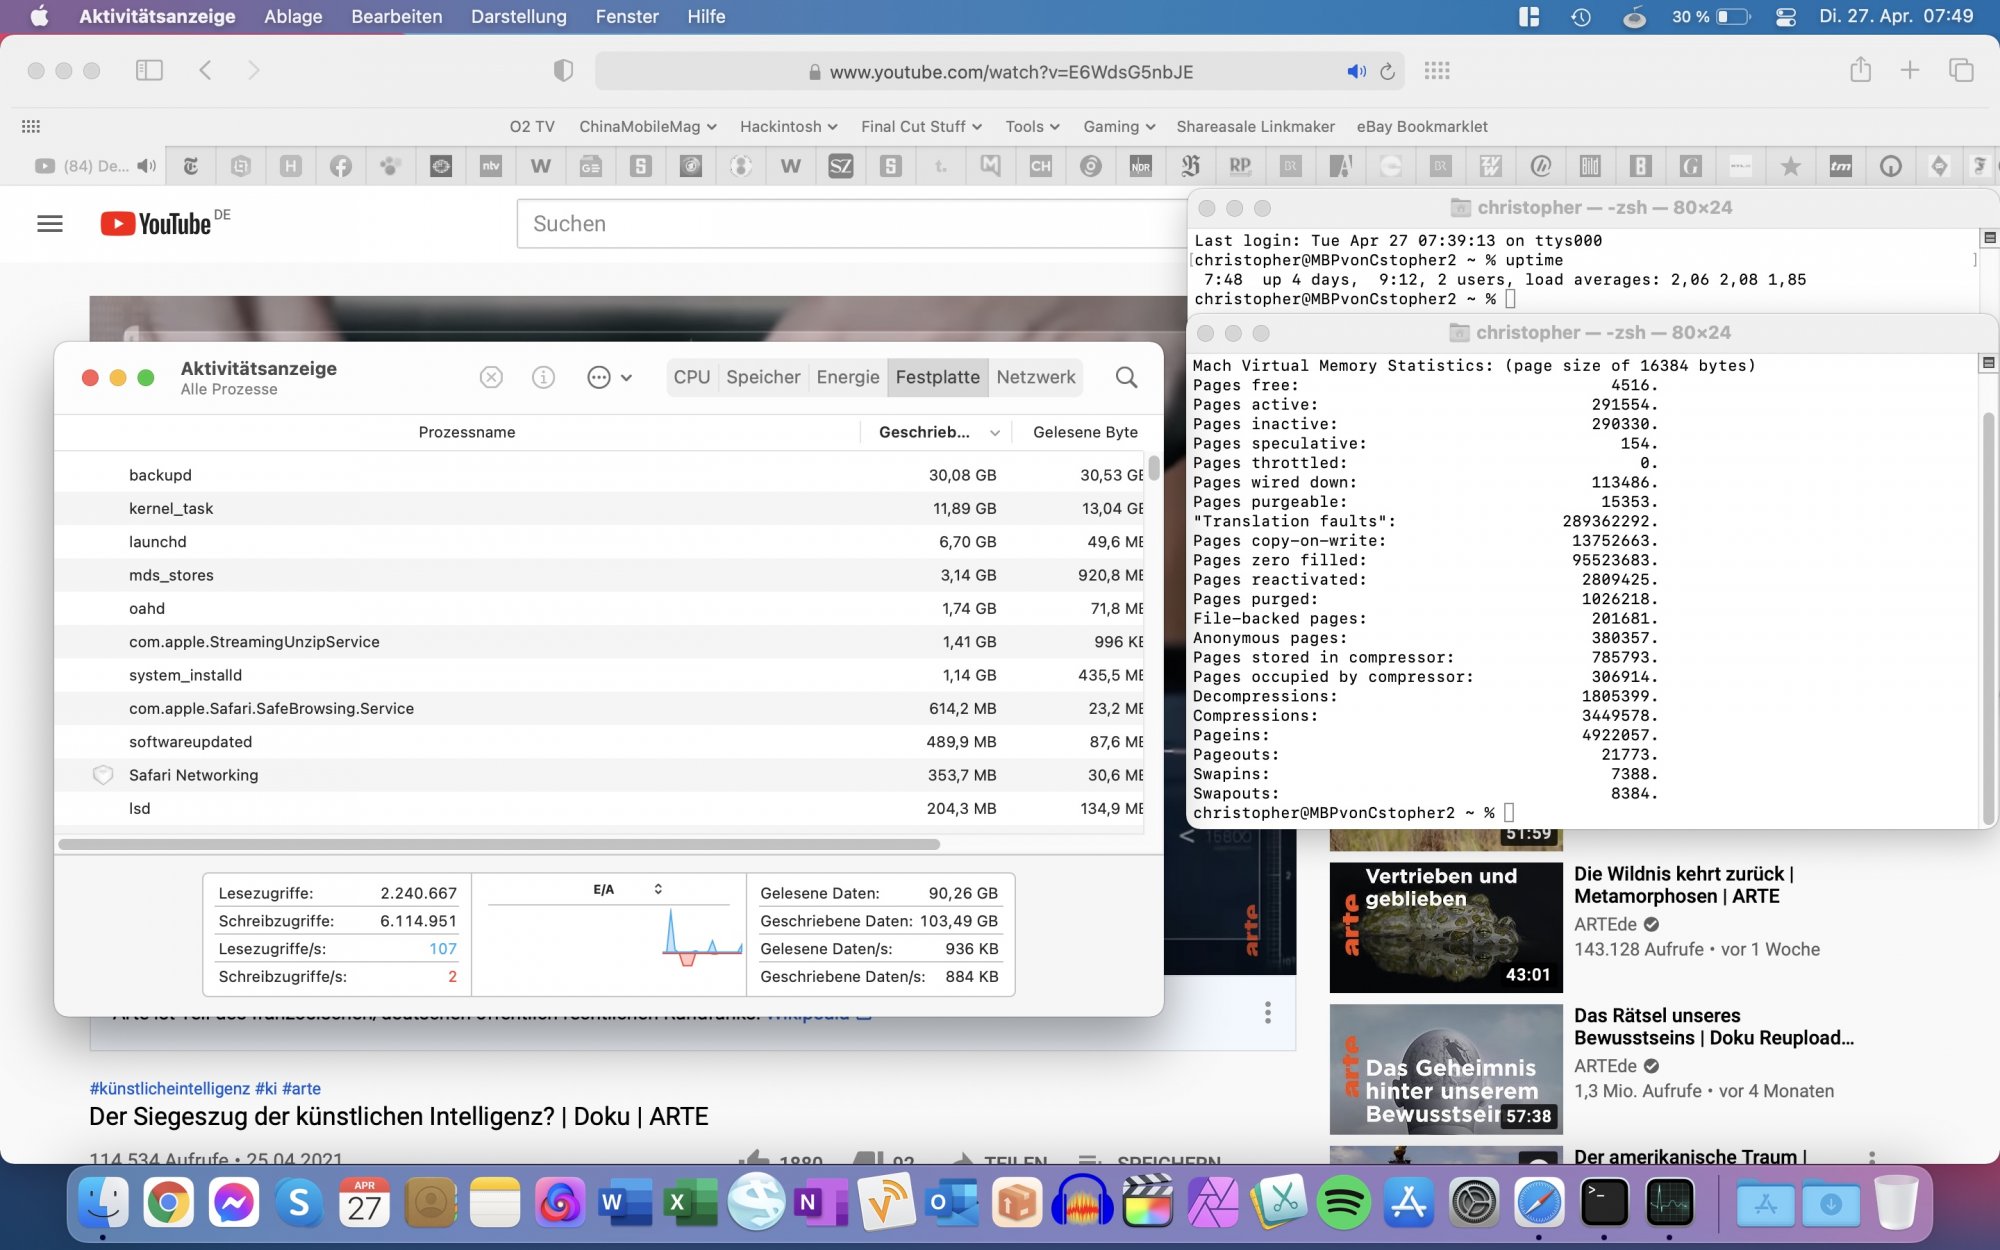The image size is (2000, 1250).
Task: Click the stop process icon in Aktivitätsanzeige
Action: coord(491,377)
